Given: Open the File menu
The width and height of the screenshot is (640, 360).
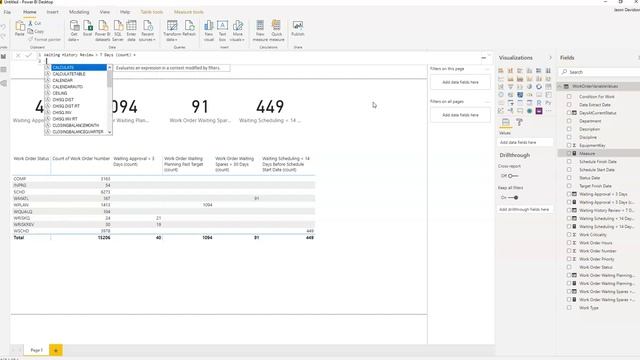Looking at the screenshot, I should tap(7, 12).
